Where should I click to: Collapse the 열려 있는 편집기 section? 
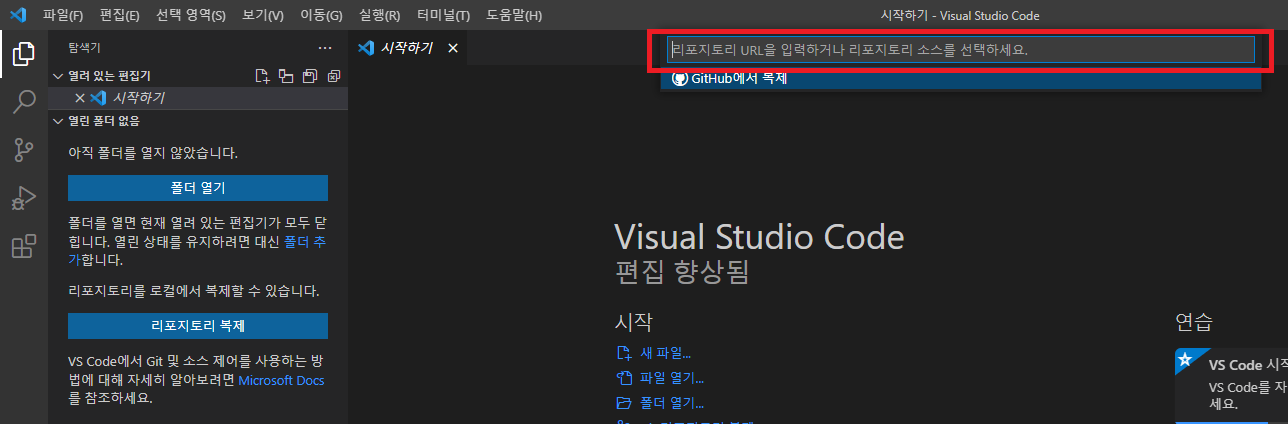coord(58,76)
